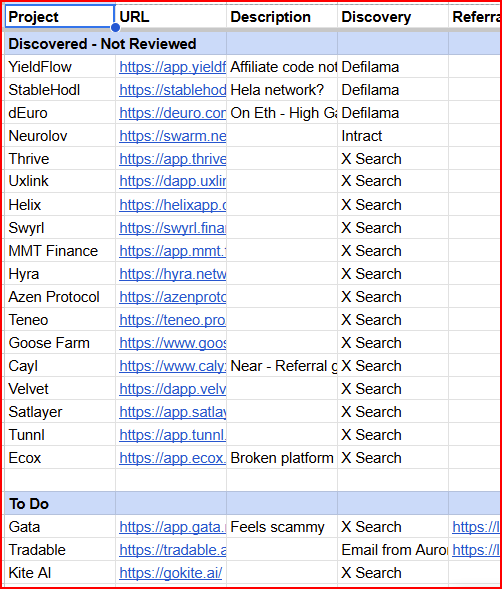Open the hyra.network link
The width and height of the screenshot is (502, 589).
tap(172, 274)
